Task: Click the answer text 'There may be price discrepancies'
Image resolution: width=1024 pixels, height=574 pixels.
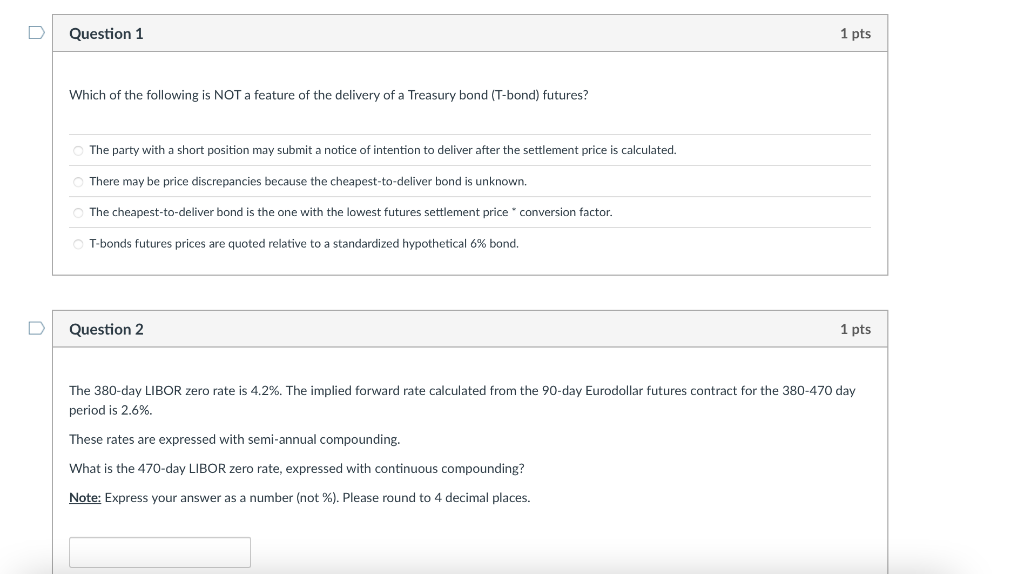Action: click(x=308, y=182)
